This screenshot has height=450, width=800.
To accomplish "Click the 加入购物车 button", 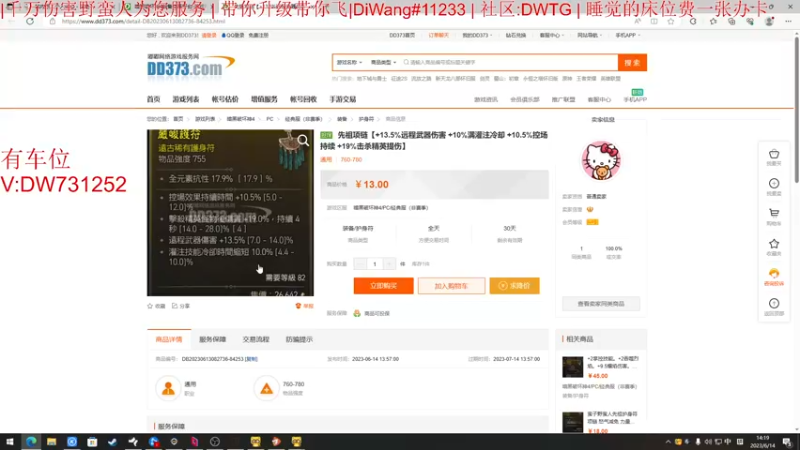I will 452,286.
